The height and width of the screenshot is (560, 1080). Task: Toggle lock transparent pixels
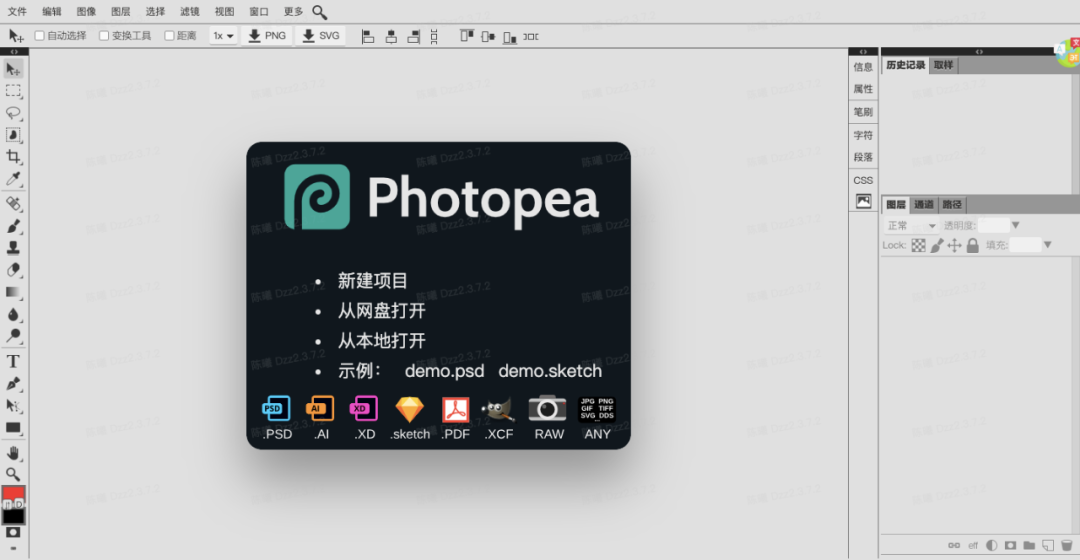click(918, 245)
